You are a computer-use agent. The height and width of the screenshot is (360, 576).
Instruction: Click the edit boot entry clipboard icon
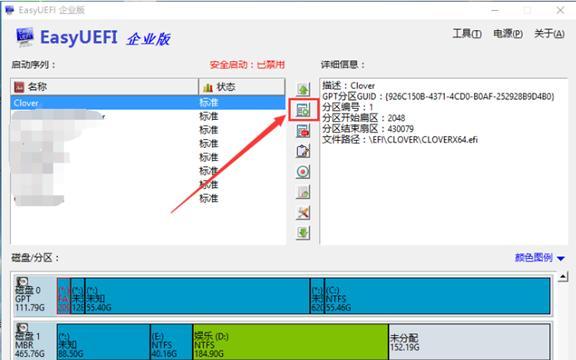click(303, 151)
